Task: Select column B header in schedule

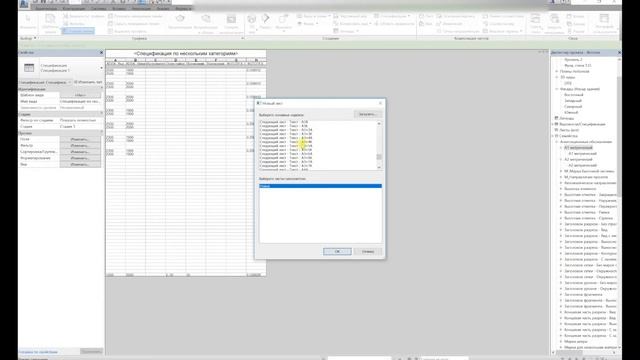Action: tap(136, 60)
